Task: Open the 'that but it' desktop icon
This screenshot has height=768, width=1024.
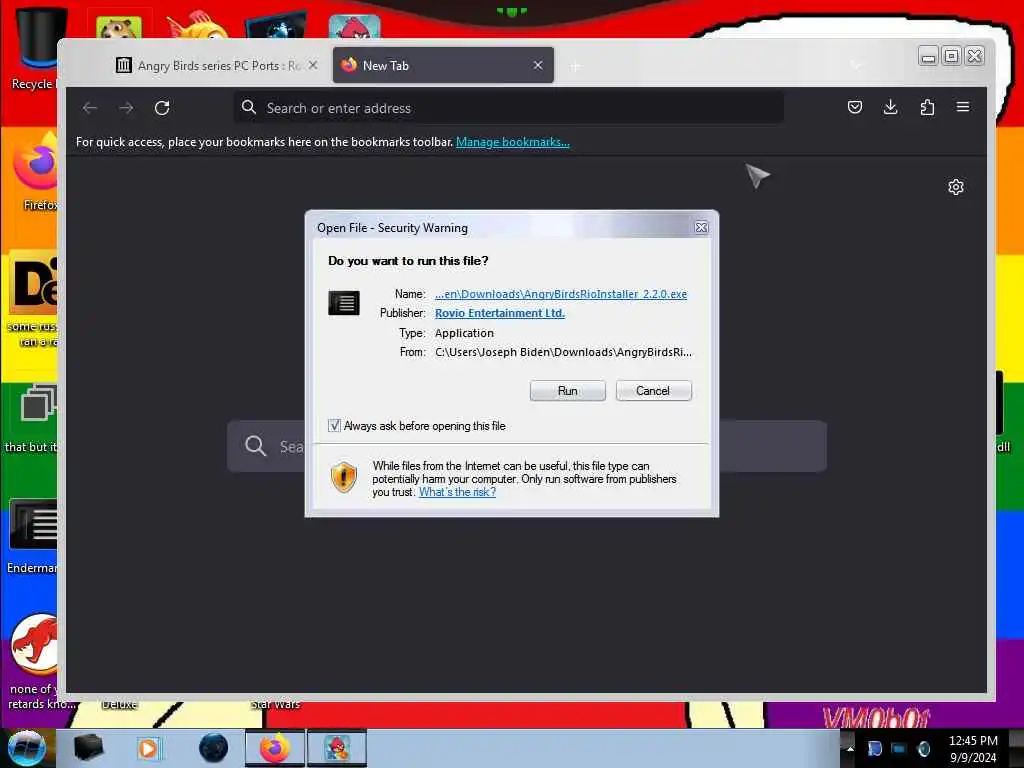Action: [33, 419]
